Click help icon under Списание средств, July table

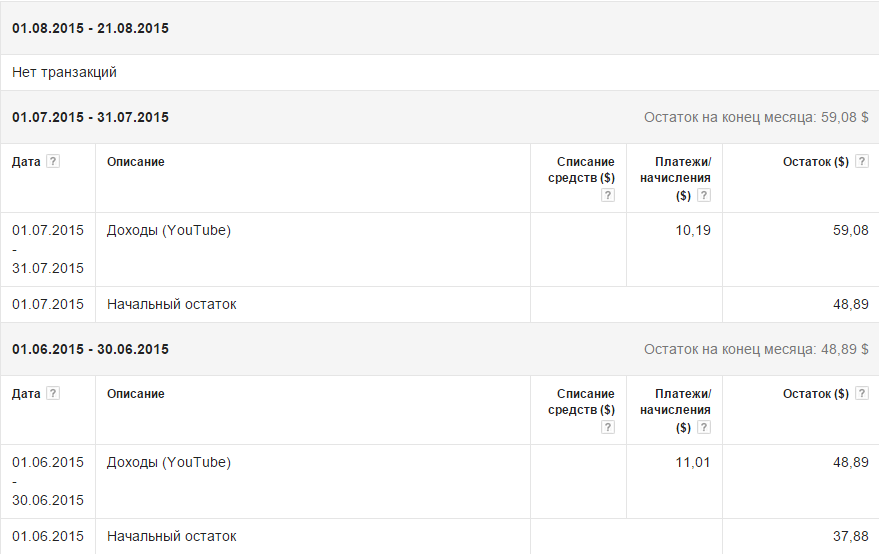click(x=607, y=195)
